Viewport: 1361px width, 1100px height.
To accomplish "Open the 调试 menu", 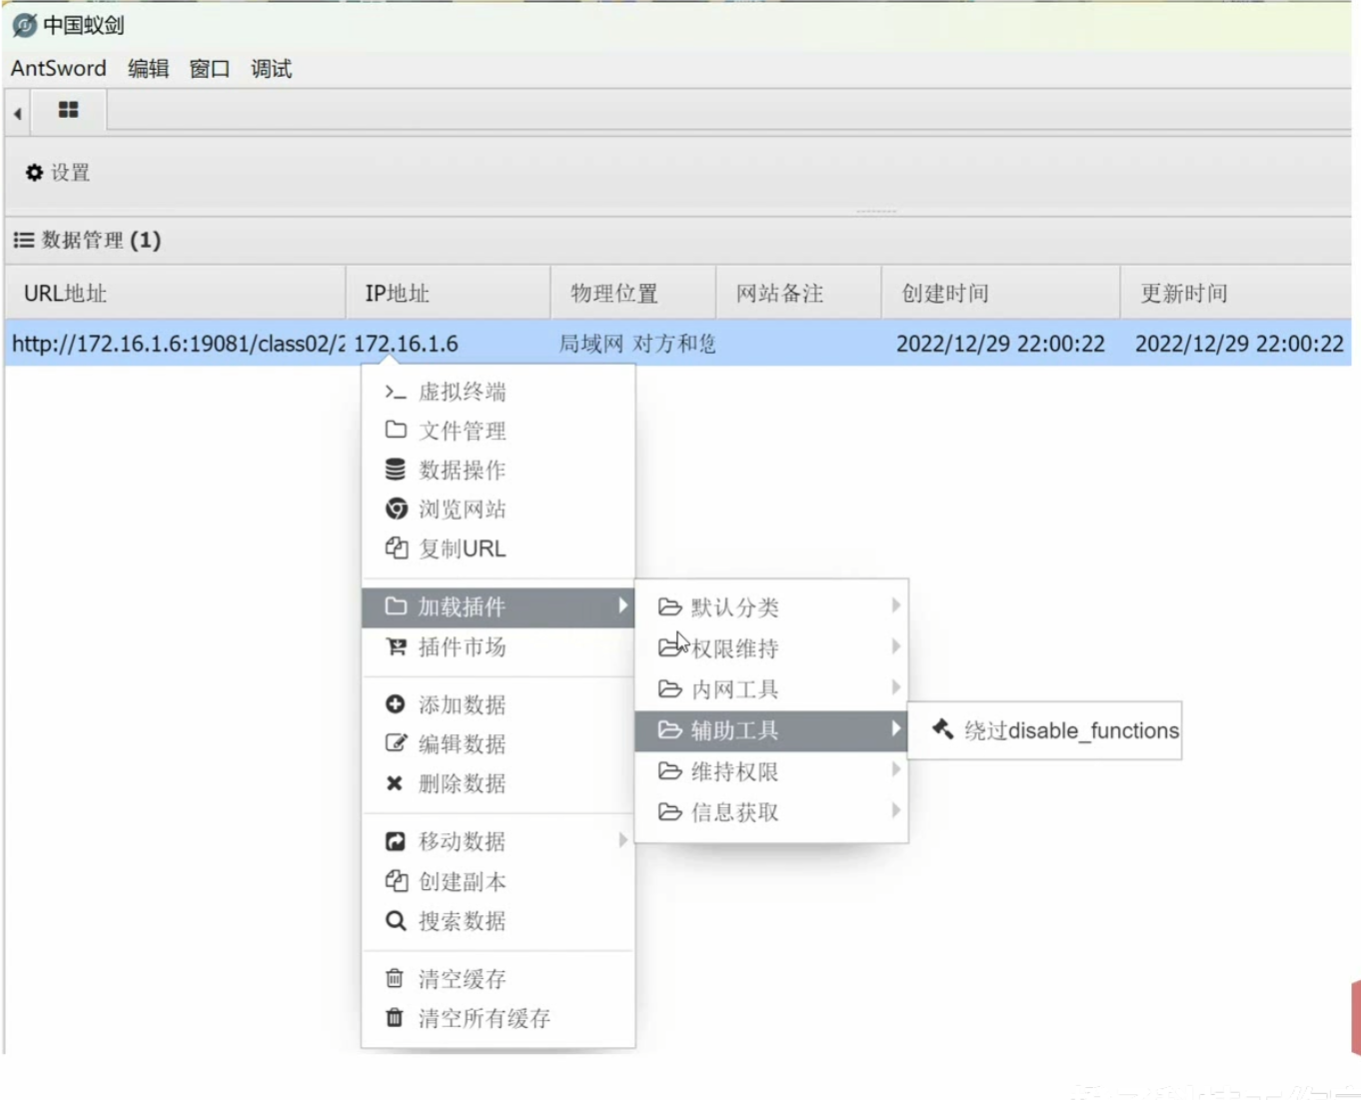I will click(271, 69).
